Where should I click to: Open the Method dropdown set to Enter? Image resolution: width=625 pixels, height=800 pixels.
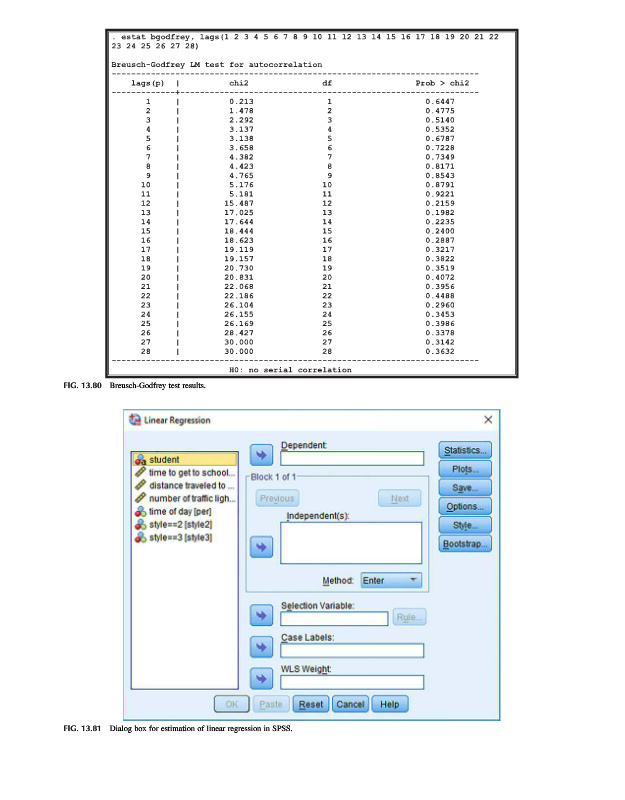(392, 581)
